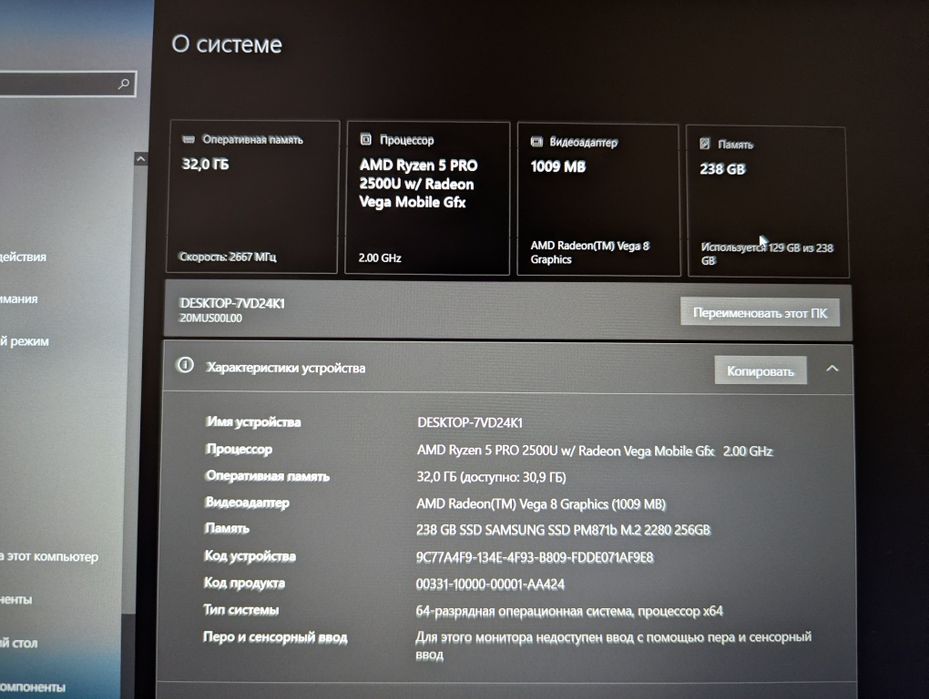
Task: Select the sidebar item ending with 'режим'
Action: point(24,341)
